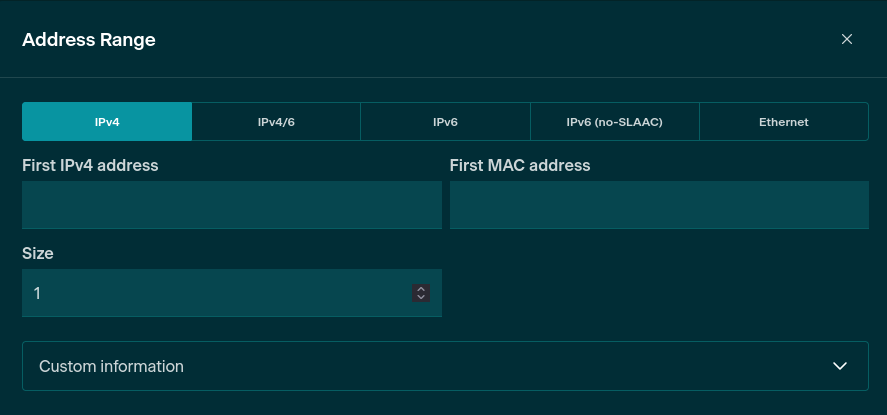
Task: Click the value 1 in Size field
Action: [37, 293]
